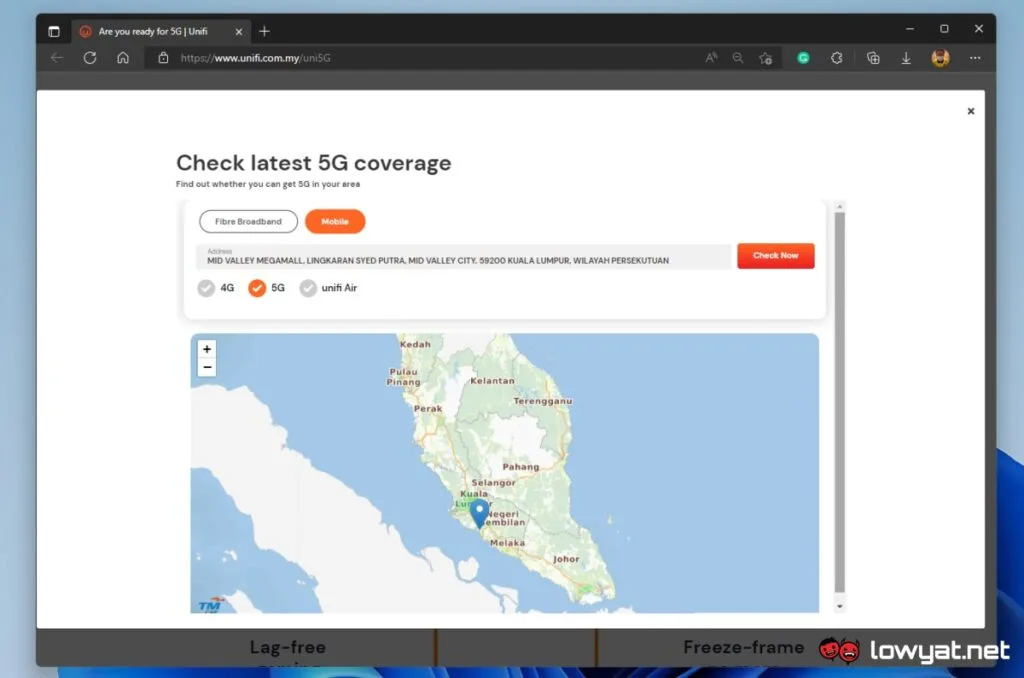Close the 5G coverage popup
Viewport: 1024px width, 678px height.
pos(970,111)
